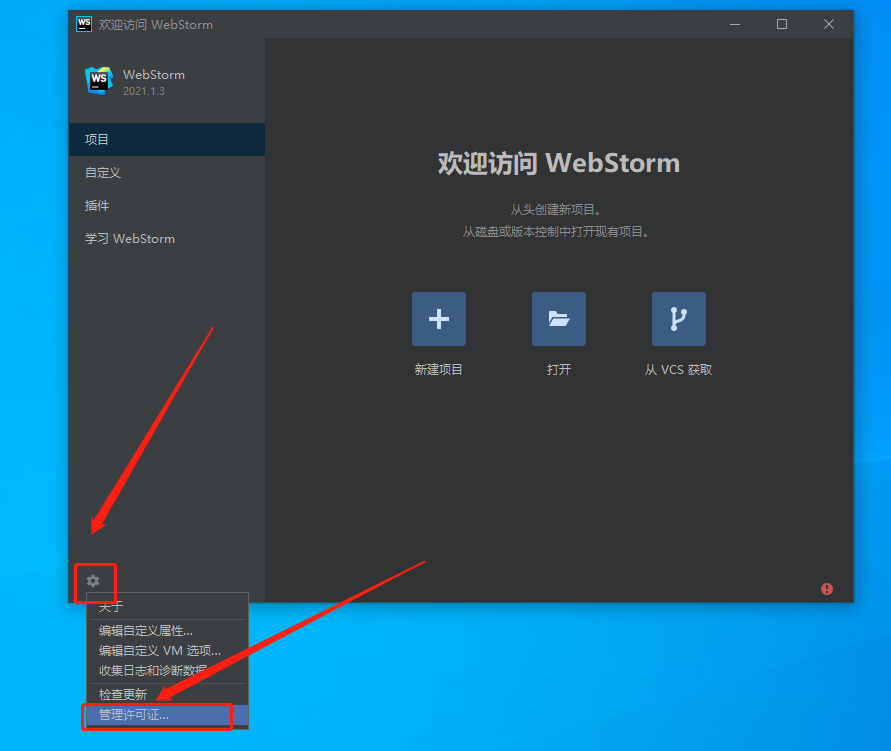Click the New Project plus icon
Image resolution: width=891 pixels, height=751 pixels.
[x=439, y=319]
